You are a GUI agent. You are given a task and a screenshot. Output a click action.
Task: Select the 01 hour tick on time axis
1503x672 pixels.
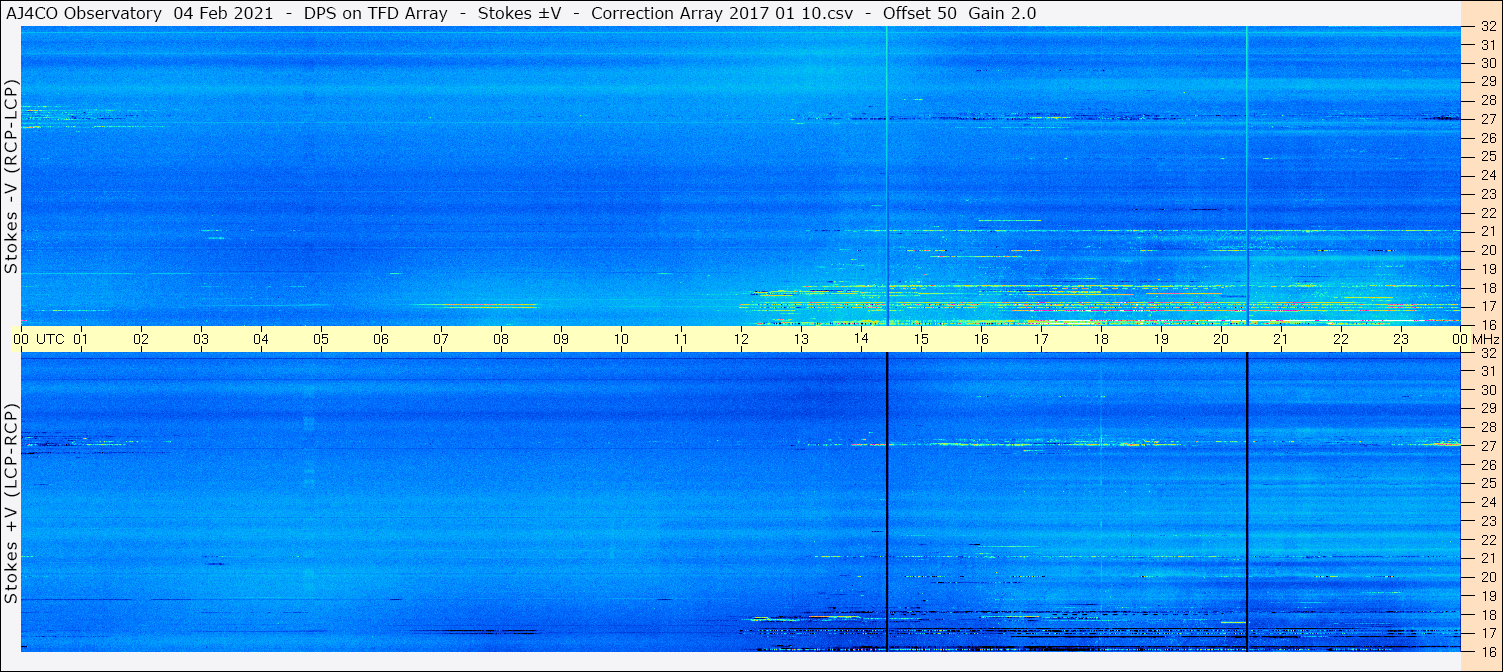[x=81, y=339]
